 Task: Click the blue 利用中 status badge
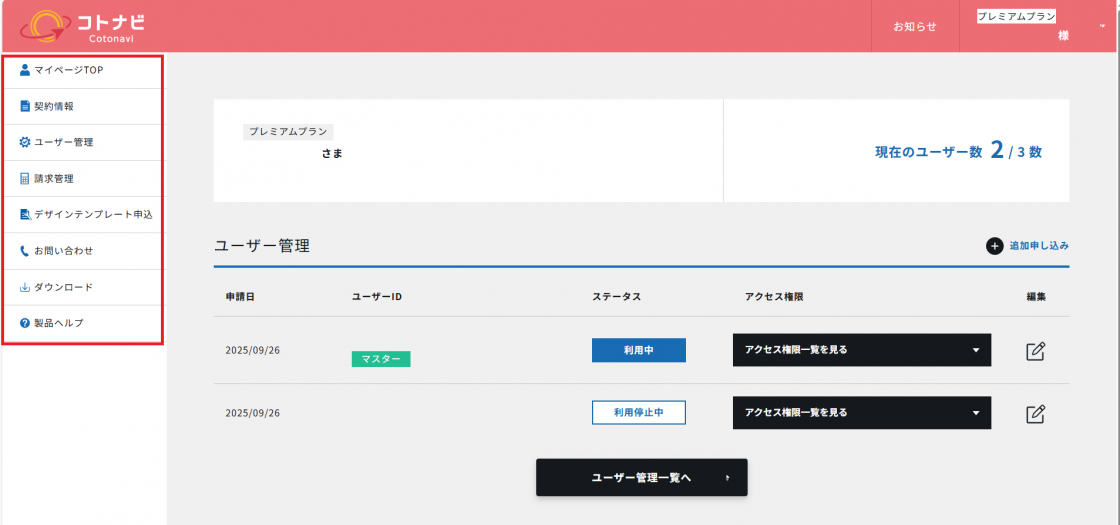638,350
